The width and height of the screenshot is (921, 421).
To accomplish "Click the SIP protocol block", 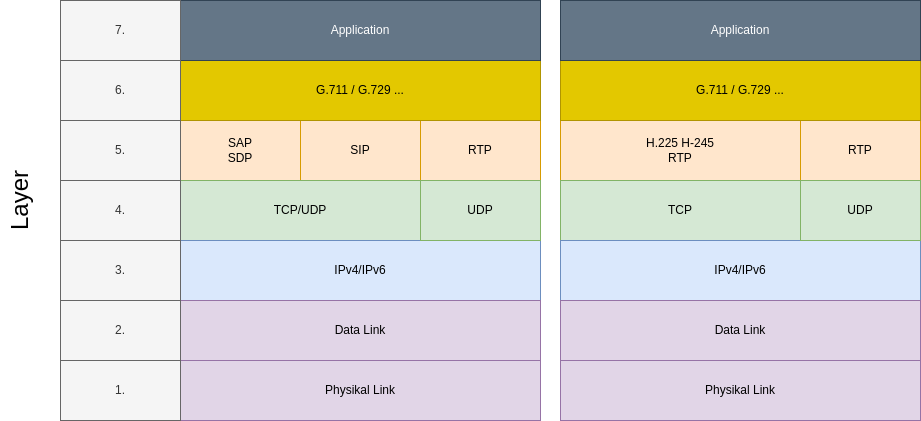I will coord(360,150).
